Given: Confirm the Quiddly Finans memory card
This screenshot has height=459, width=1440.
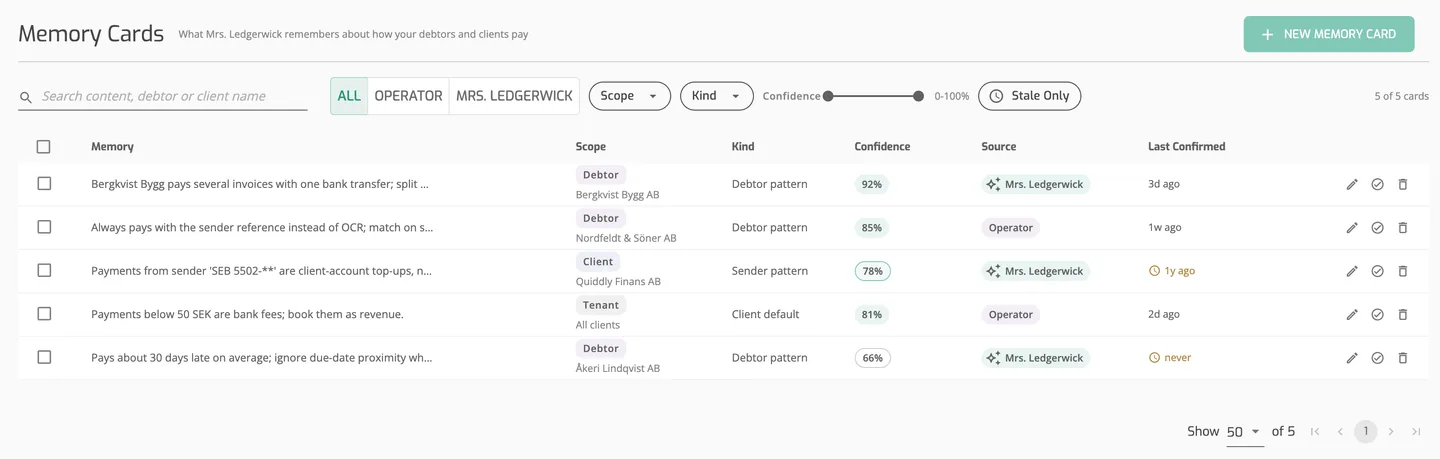Looking at the screenshot, I should tap(1377, 271).
